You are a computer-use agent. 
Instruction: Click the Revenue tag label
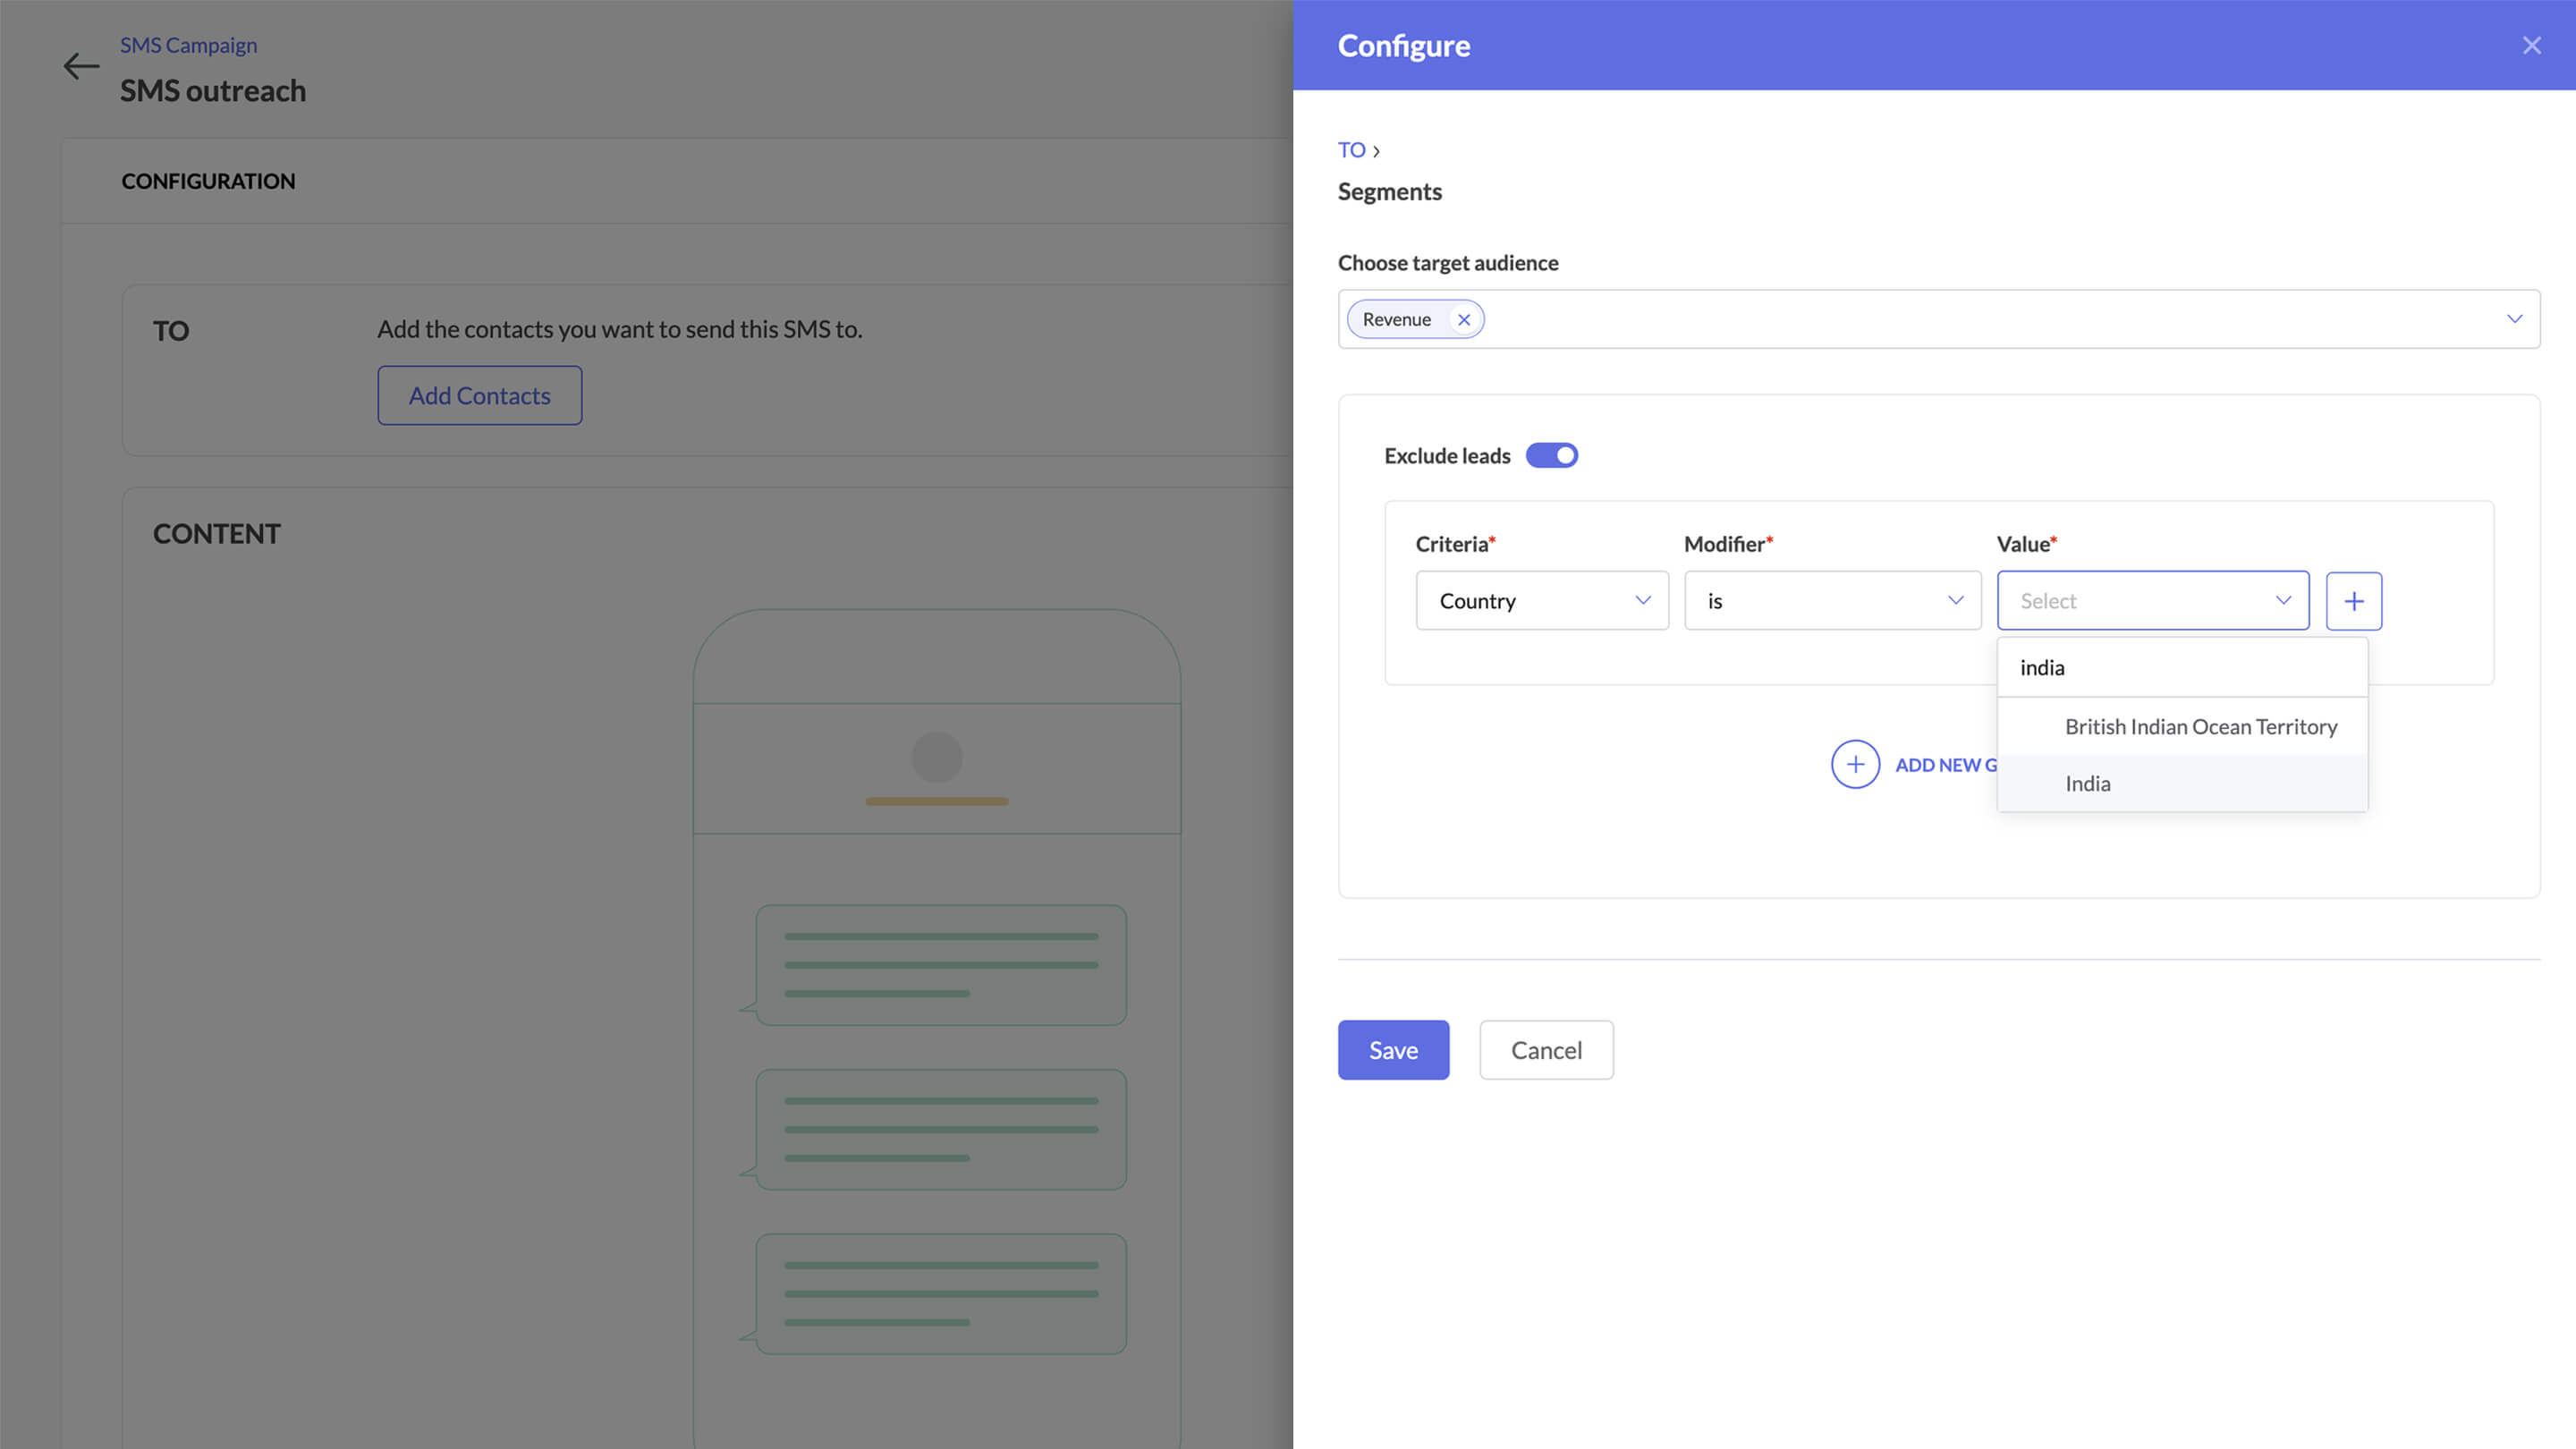point(1396,319)
